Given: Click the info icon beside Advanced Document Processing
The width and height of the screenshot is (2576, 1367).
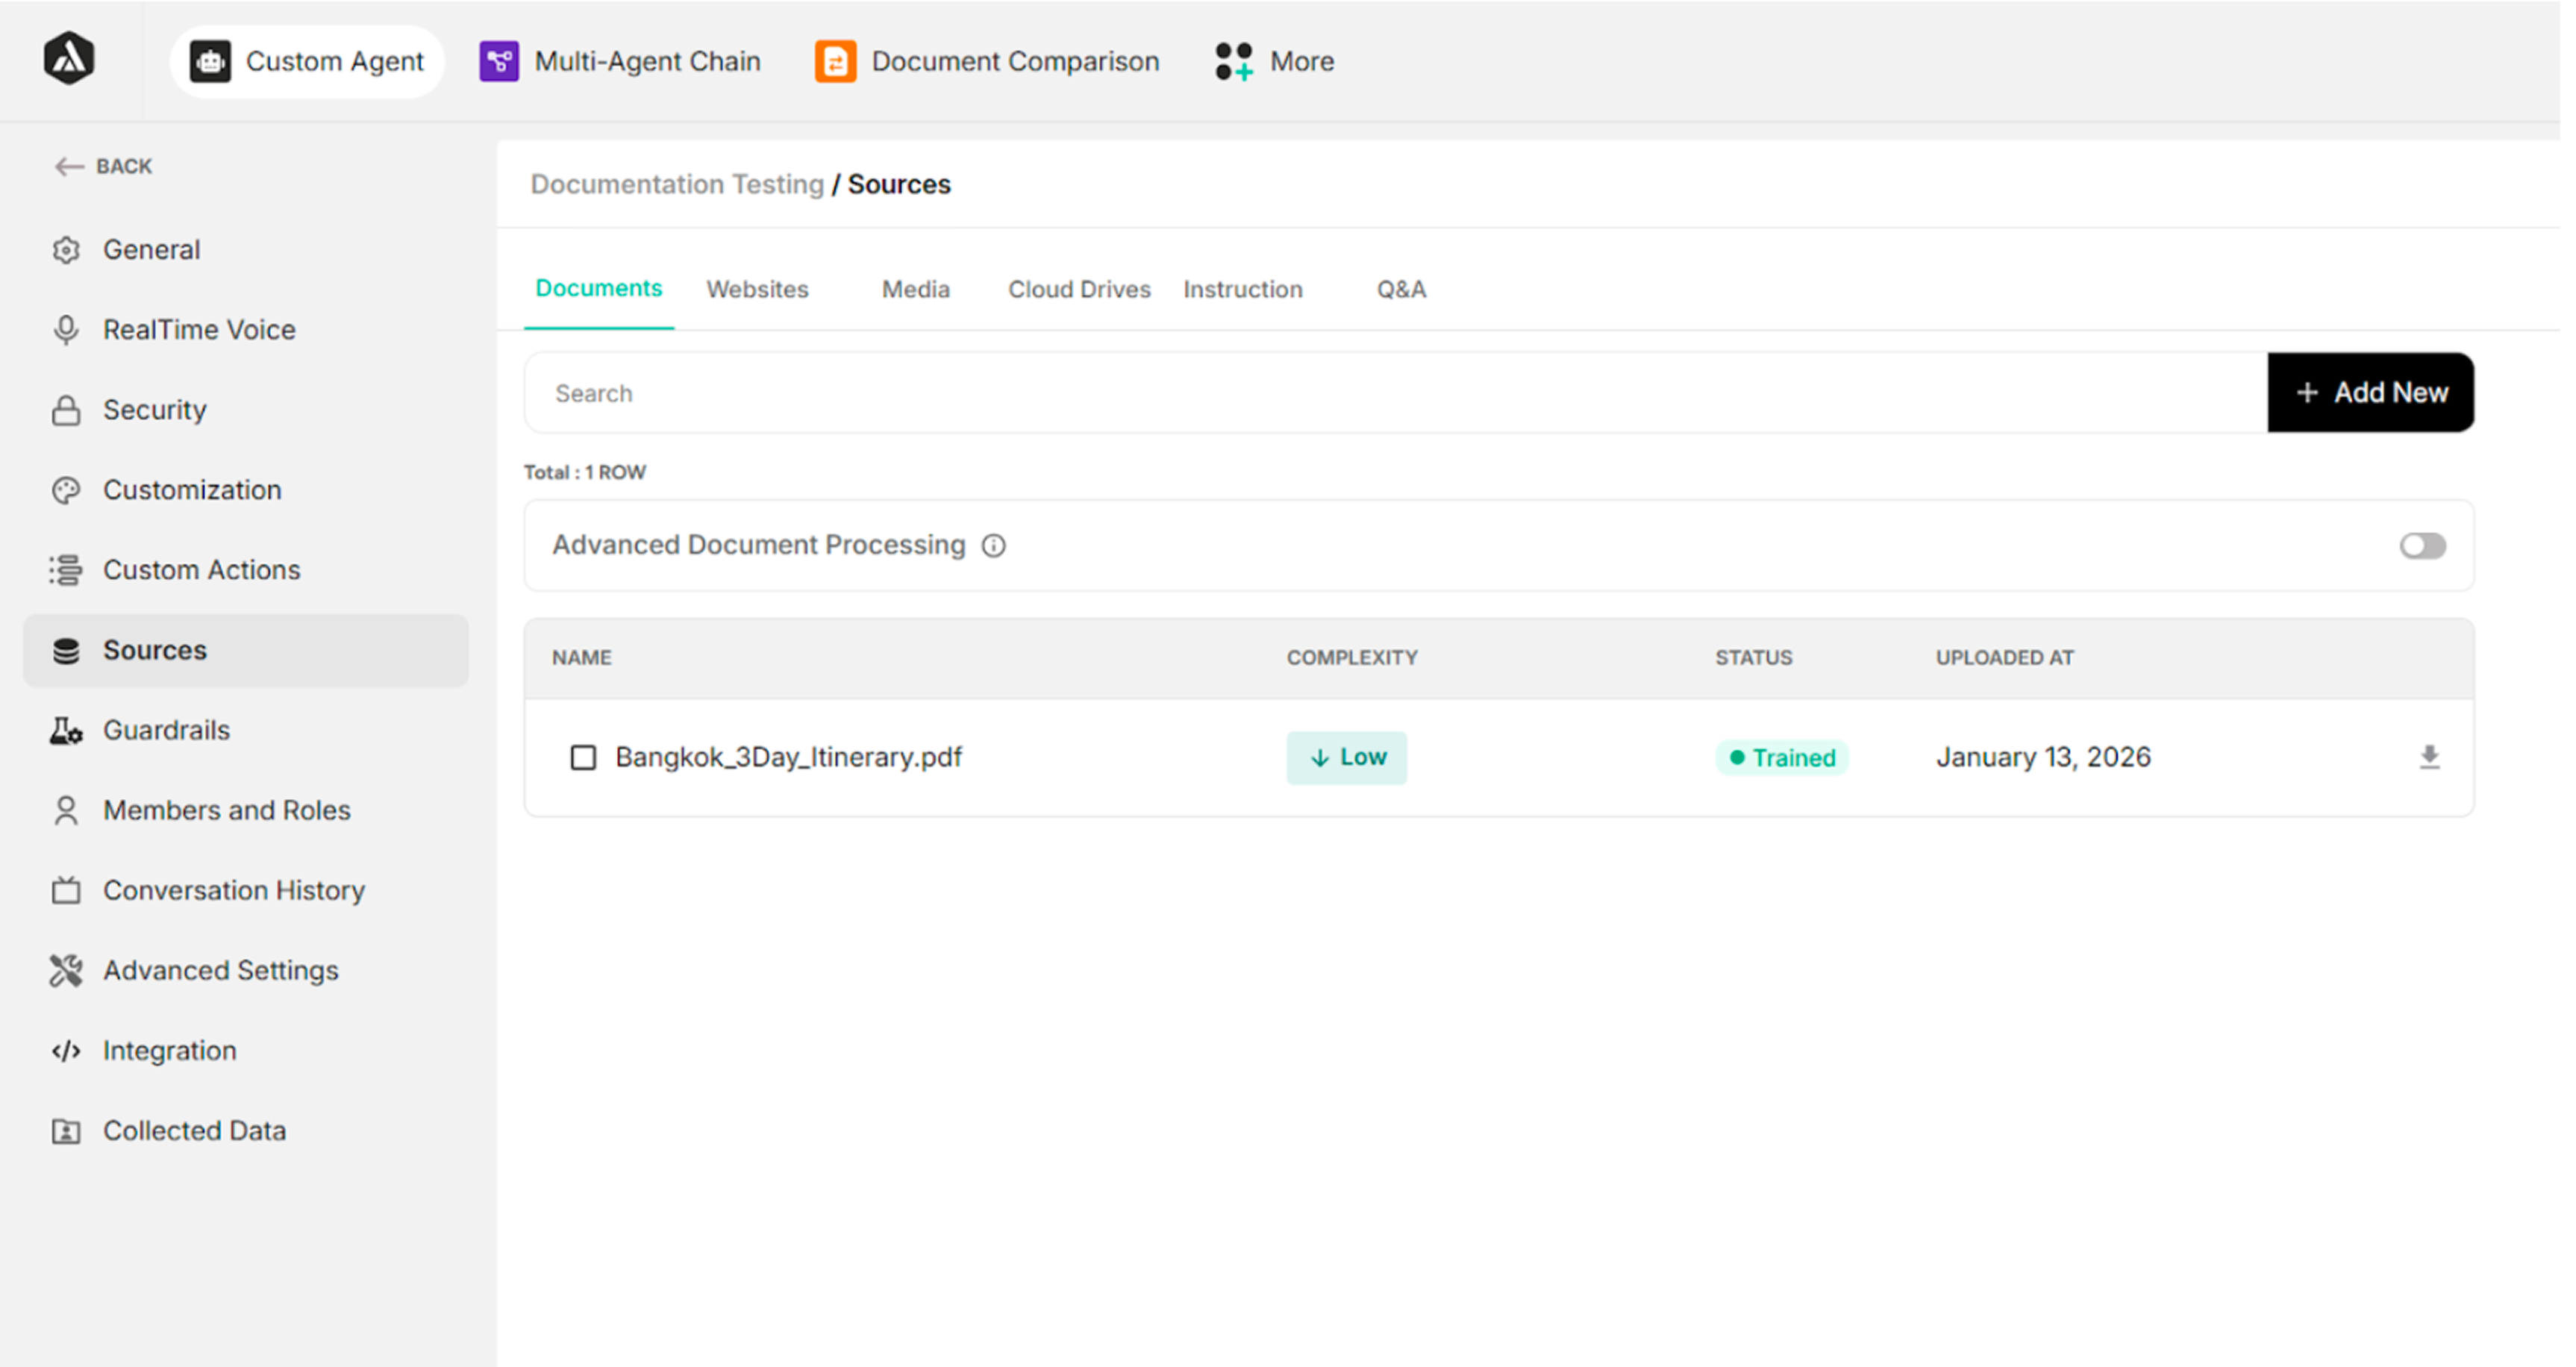Looking at the screenshot, I should tap(993, 545).
